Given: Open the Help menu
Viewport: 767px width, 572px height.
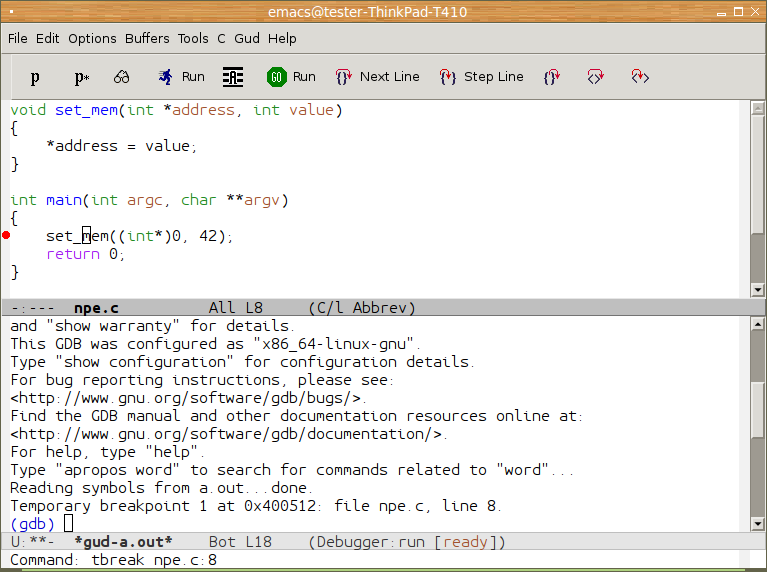Looking at the screenshot, I should point(282,38).
